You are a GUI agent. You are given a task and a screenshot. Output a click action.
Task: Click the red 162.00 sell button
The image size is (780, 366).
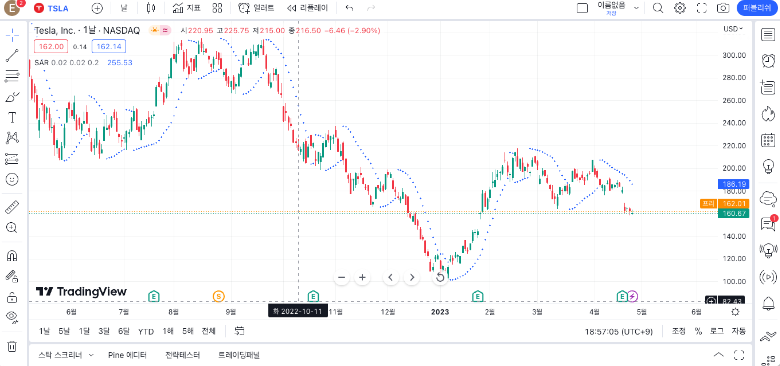coord(51,46)
